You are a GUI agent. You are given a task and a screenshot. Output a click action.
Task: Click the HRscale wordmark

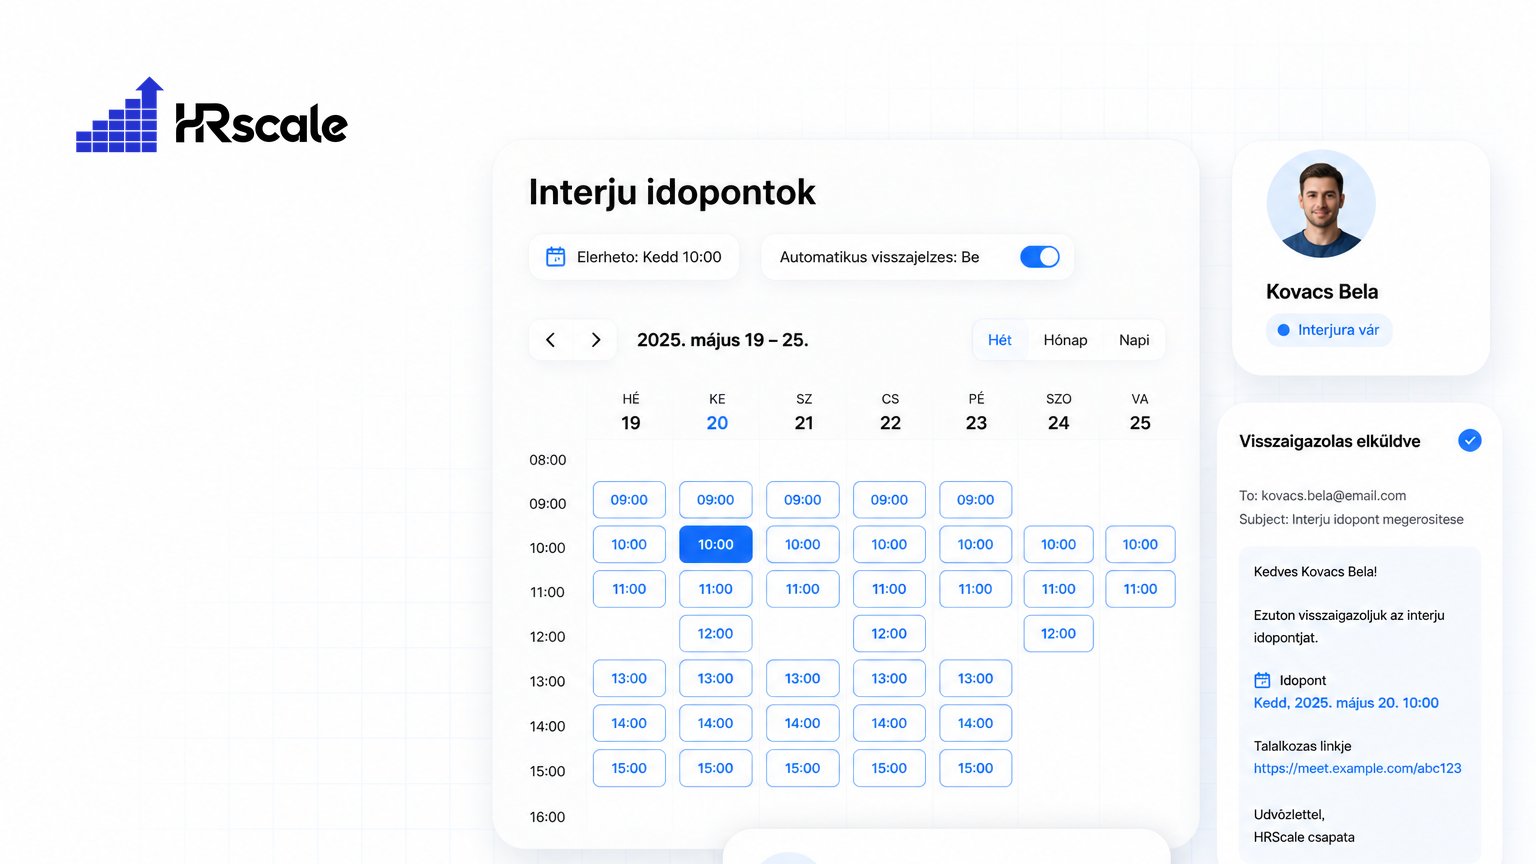tap(261, 124)
